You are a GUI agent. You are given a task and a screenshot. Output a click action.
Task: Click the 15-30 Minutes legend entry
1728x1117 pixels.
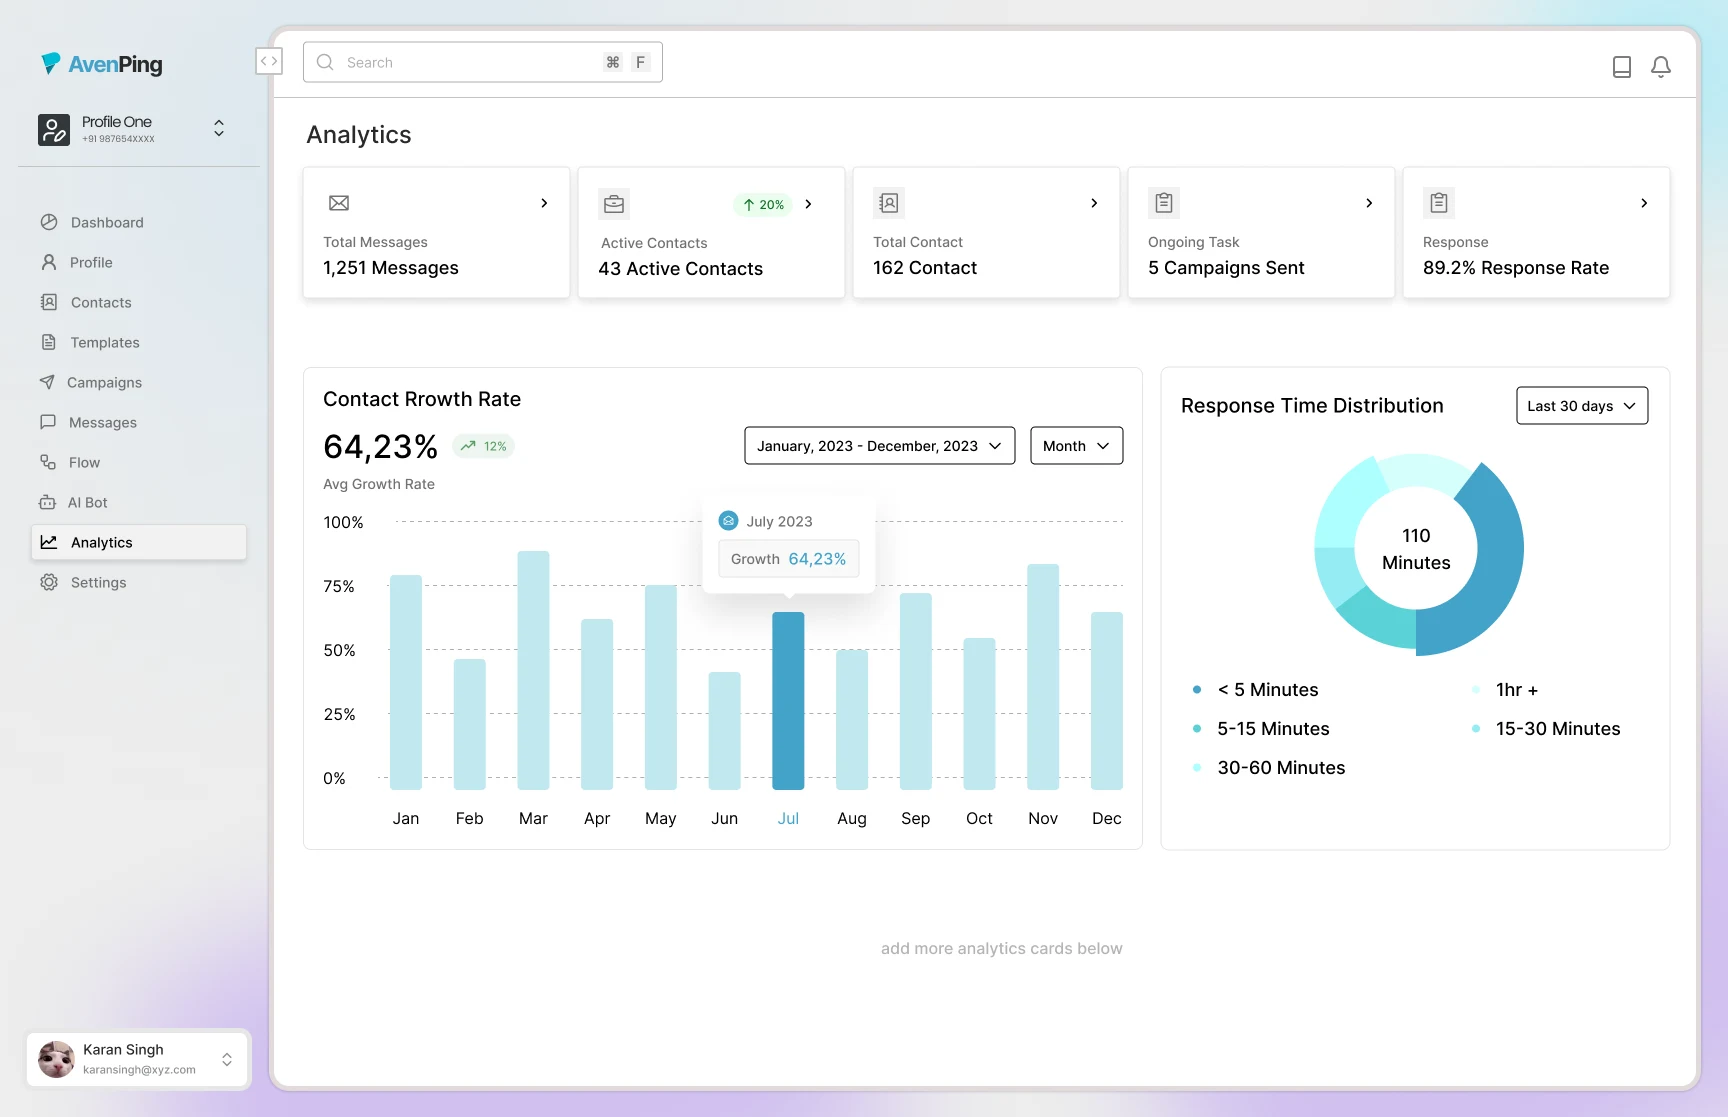pos(1546,729)
